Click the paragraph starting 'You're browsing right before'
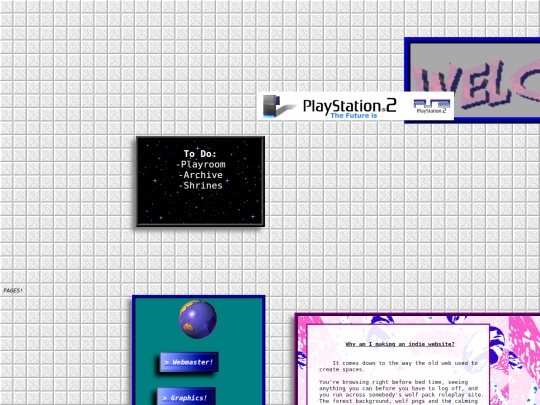The image size is (540, 405). [401, 392]
